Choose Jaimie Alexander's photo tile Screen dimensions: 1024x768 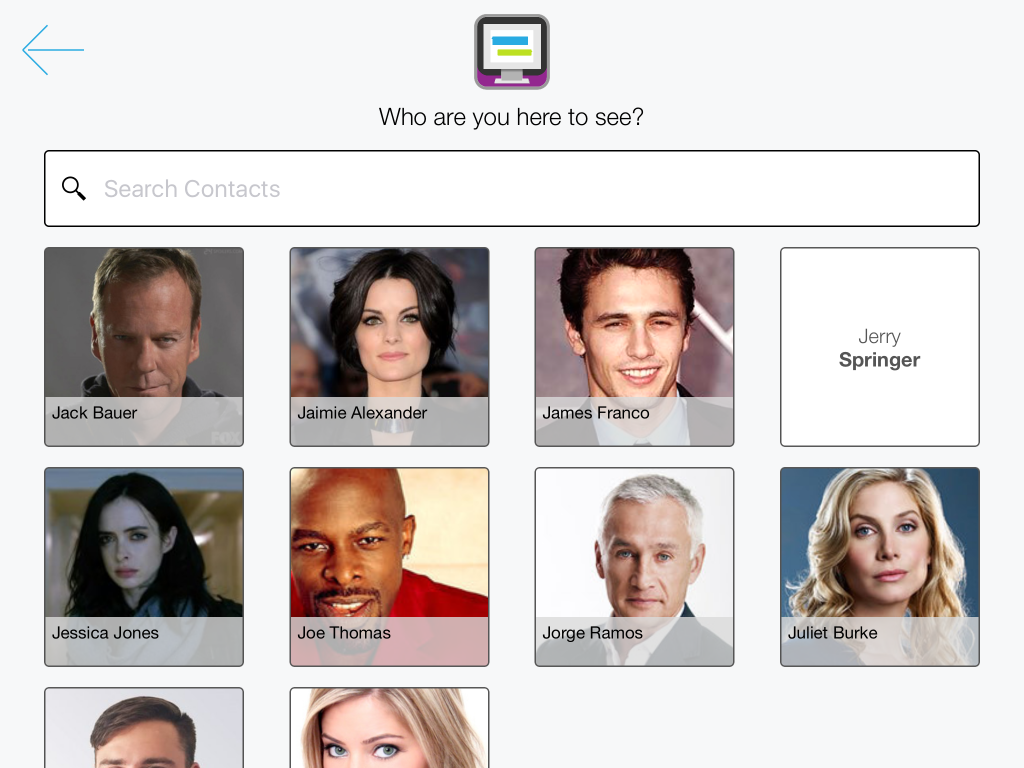389,347
